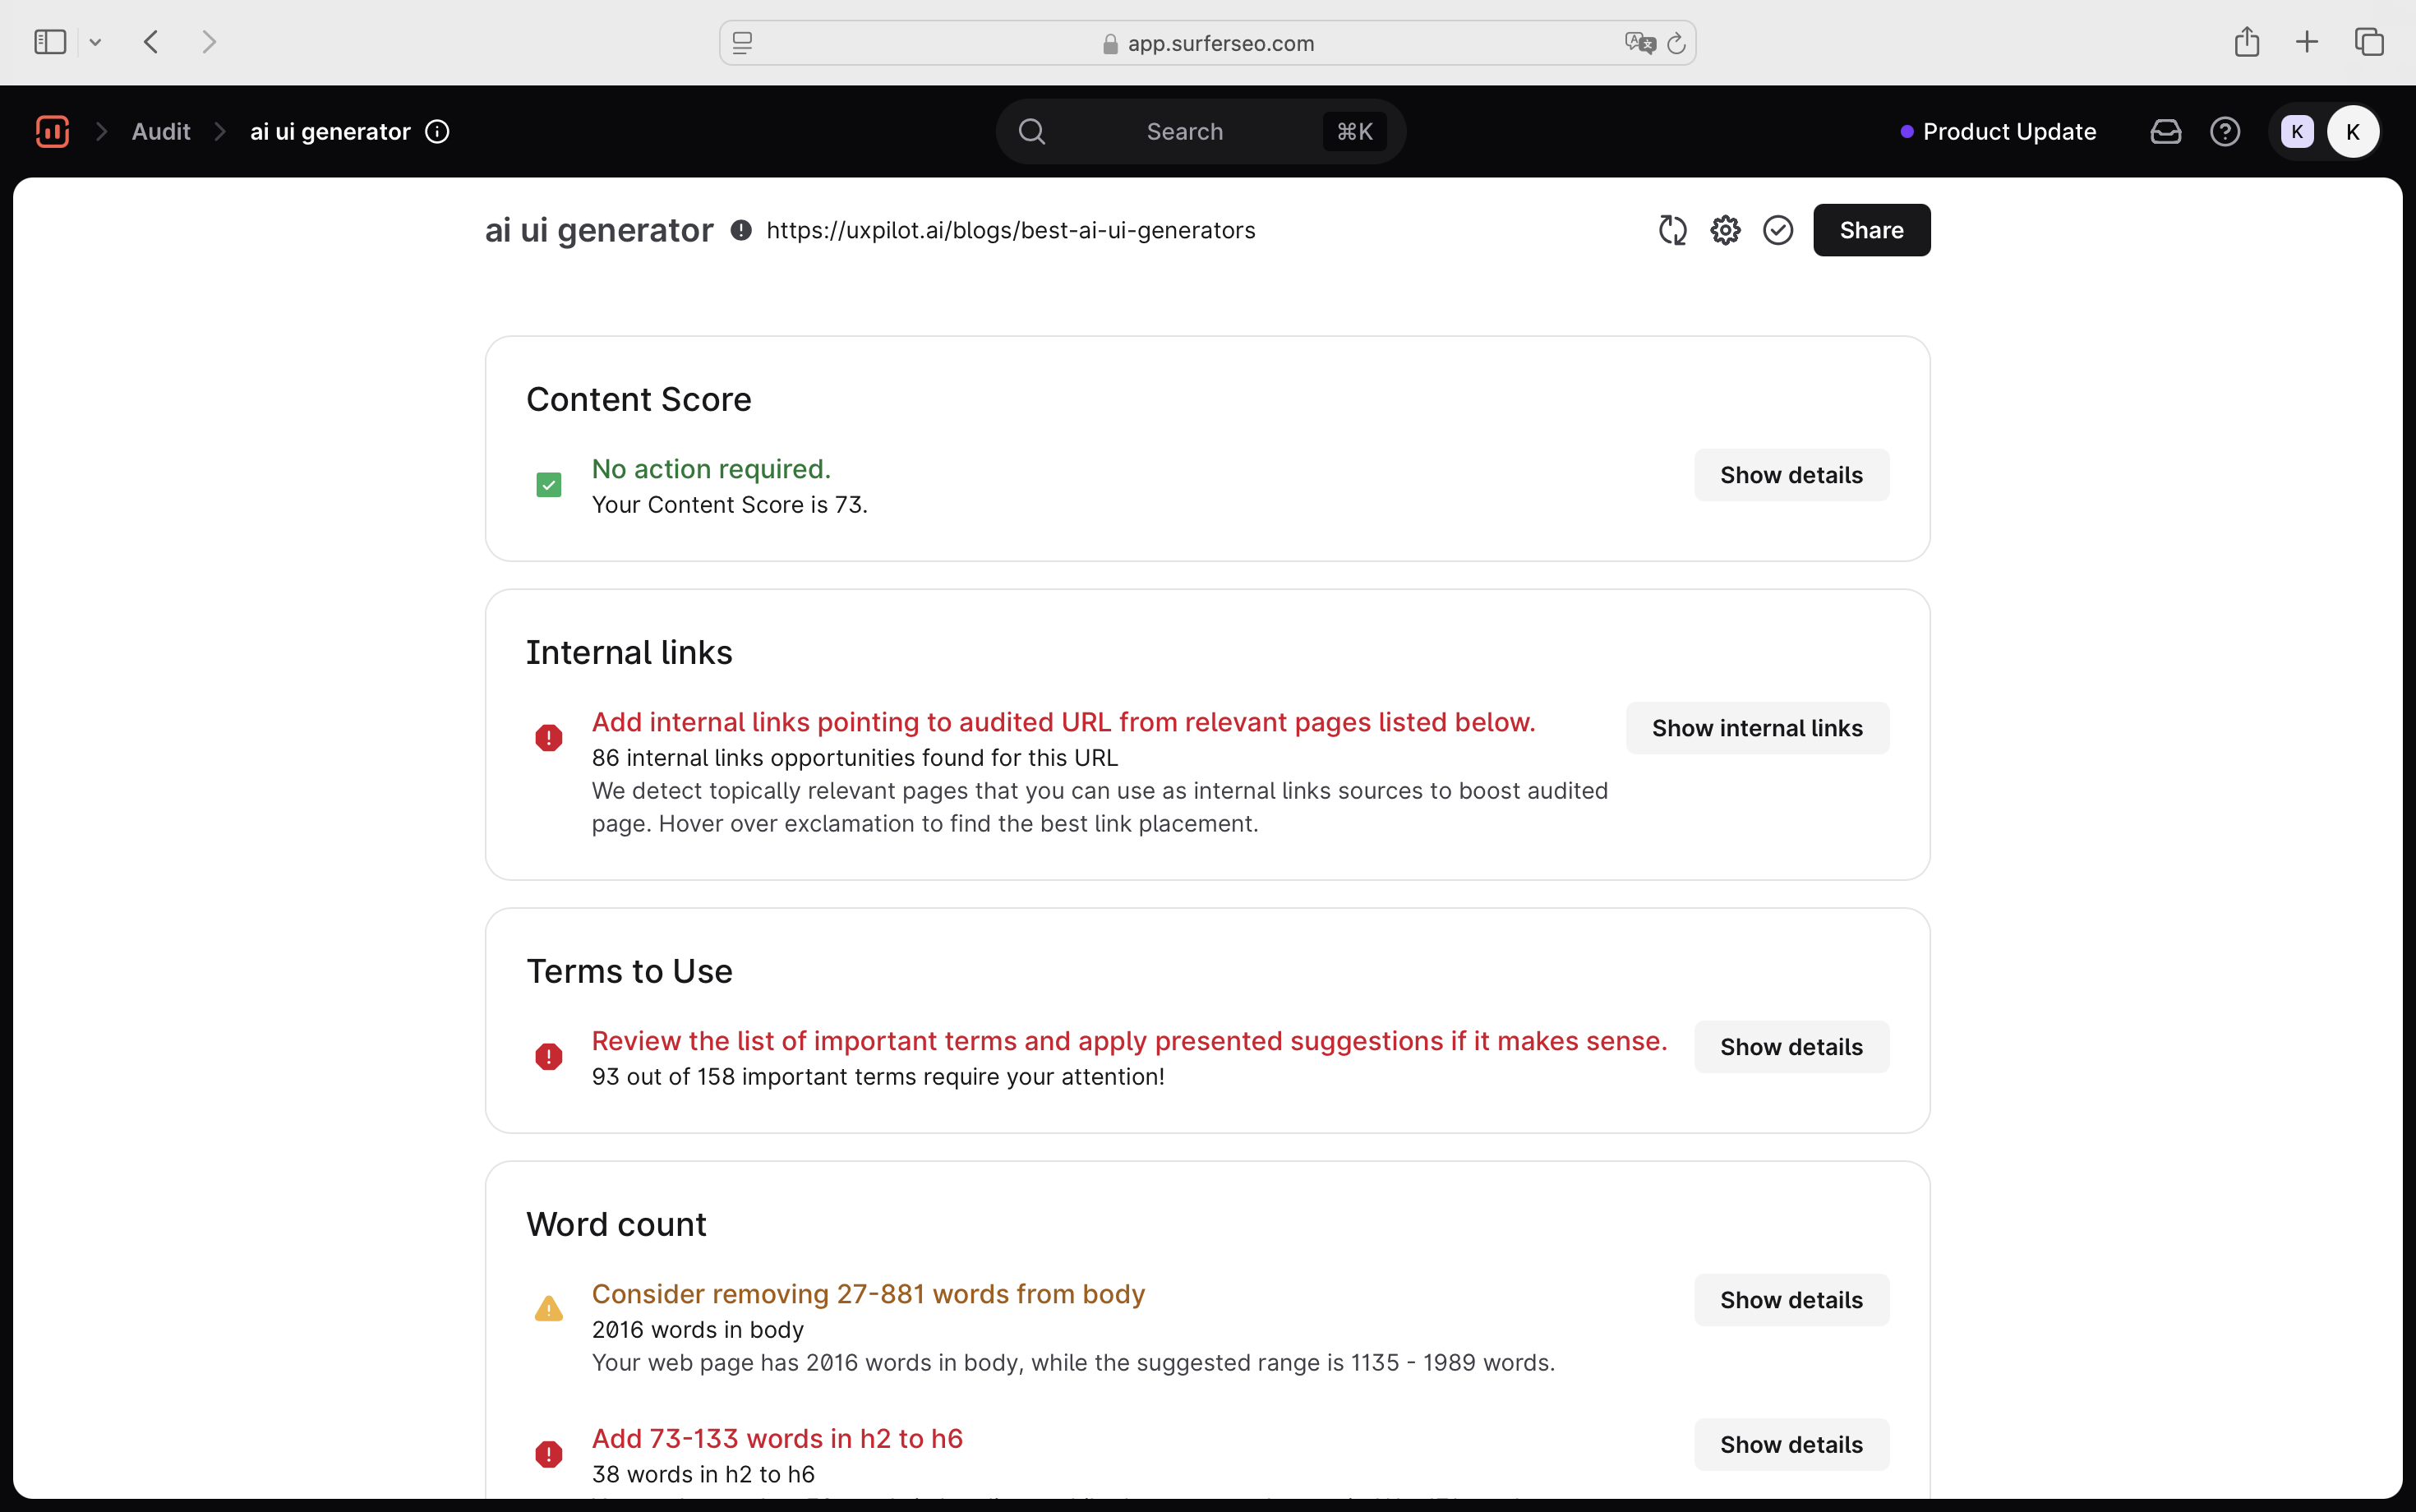Open the Product Update menu item
2416x1512 pixels.
point(2008,131)
